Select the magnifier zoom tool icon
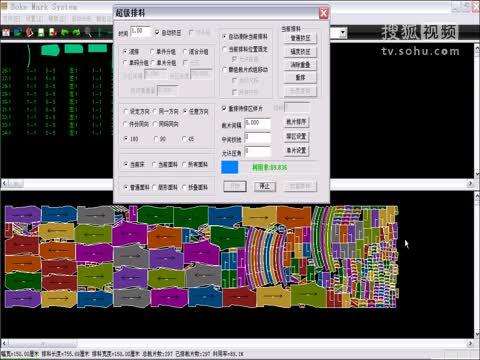The height and width of the screenshot is (360, 480). tap(88, 32)
